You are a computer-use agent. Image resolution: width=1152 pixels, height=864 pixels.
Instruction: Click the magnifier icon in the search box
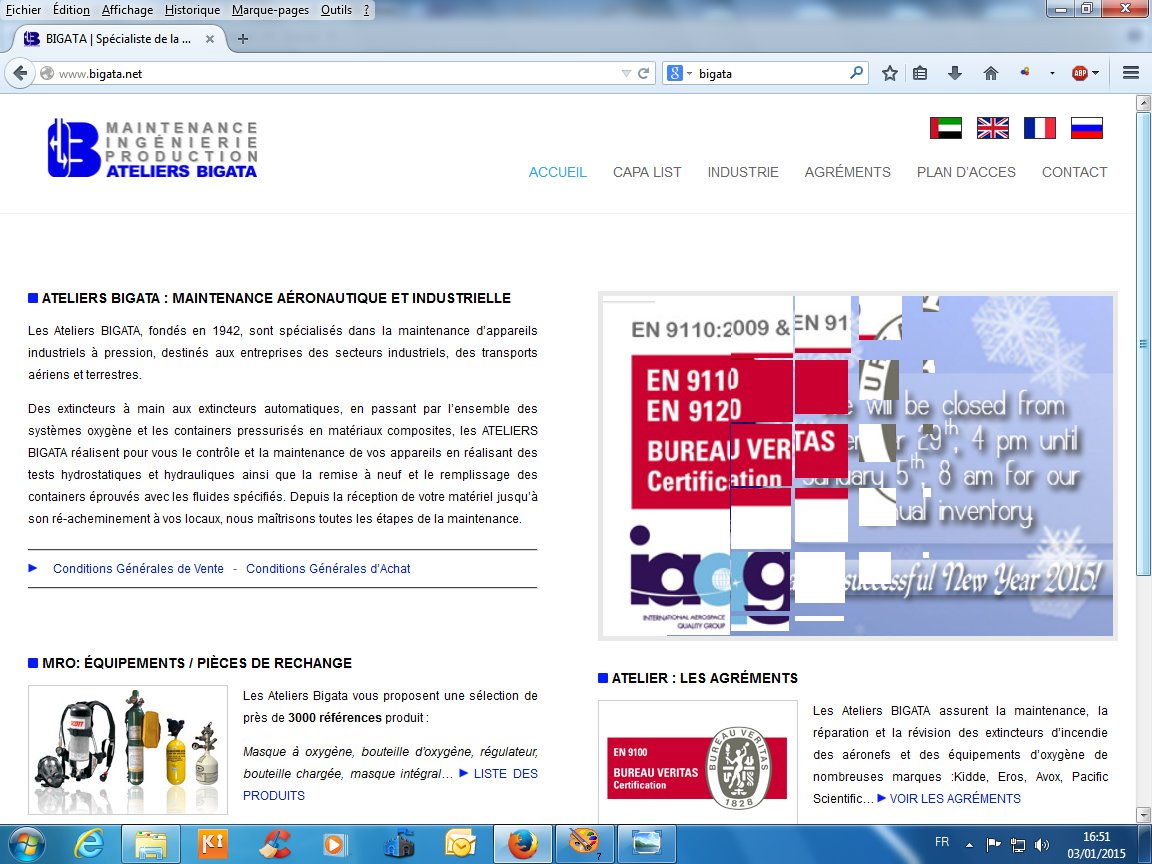pyautogui.click(x=857, y=73)
